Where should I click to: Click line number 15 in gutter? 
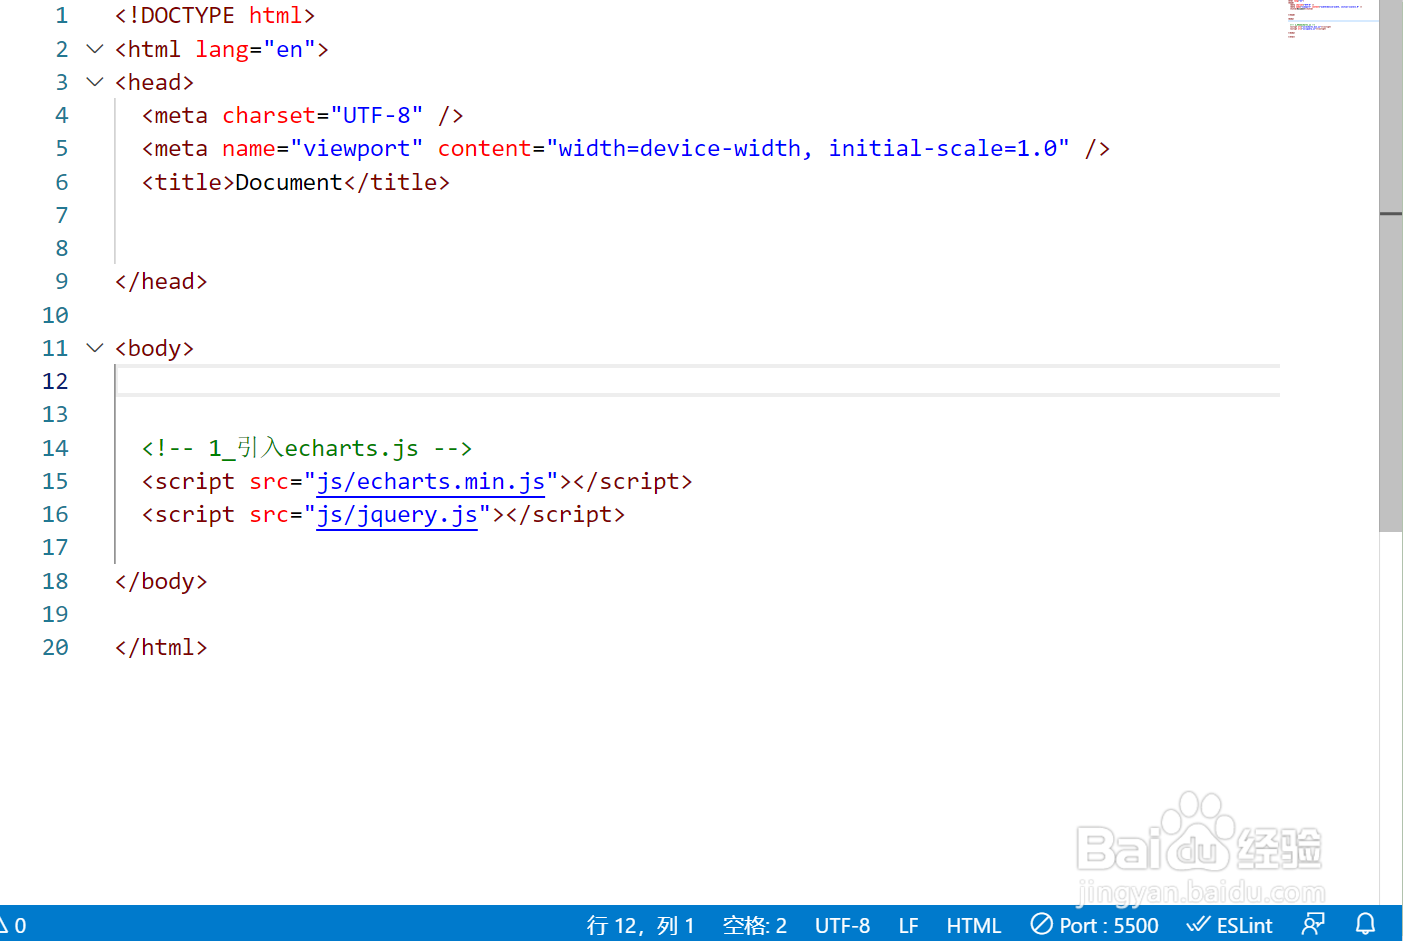tap(55, 482)
